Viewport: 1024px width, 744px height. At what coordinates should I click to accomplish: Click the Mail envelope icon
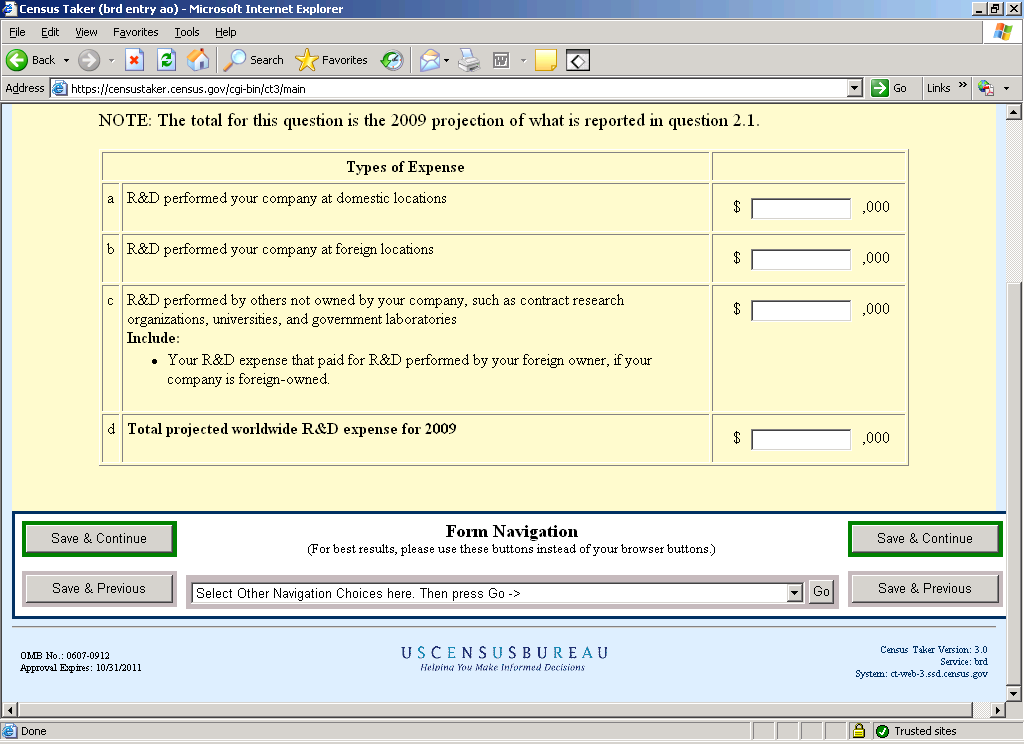(429, 60)
